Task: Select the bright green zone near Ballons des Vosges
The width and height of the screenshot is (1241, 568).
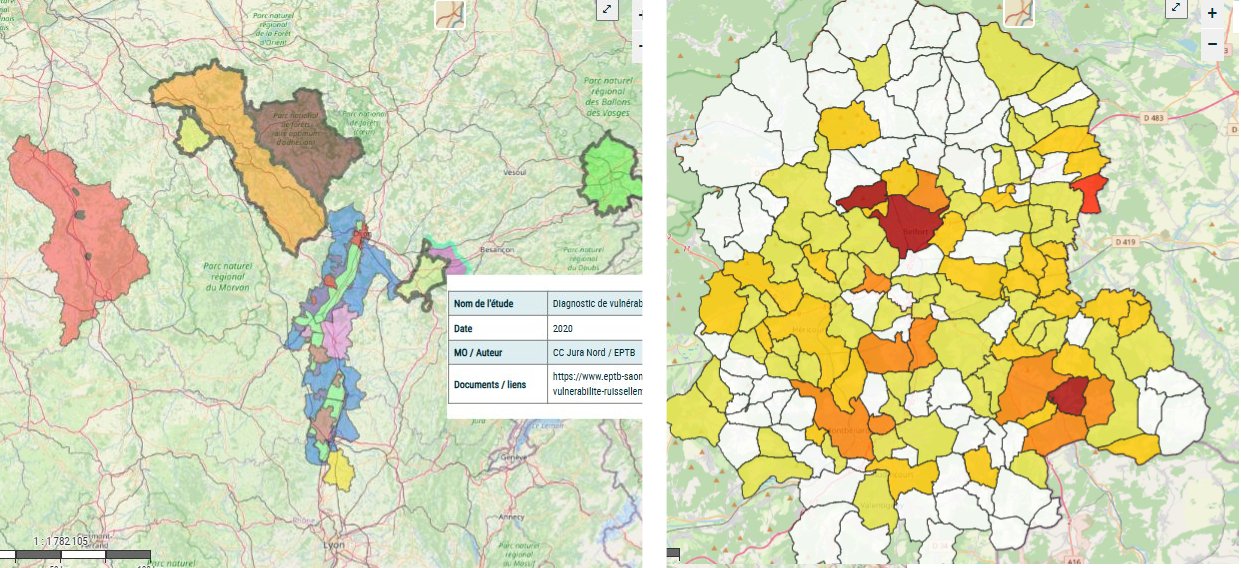Action: [608, 173]
